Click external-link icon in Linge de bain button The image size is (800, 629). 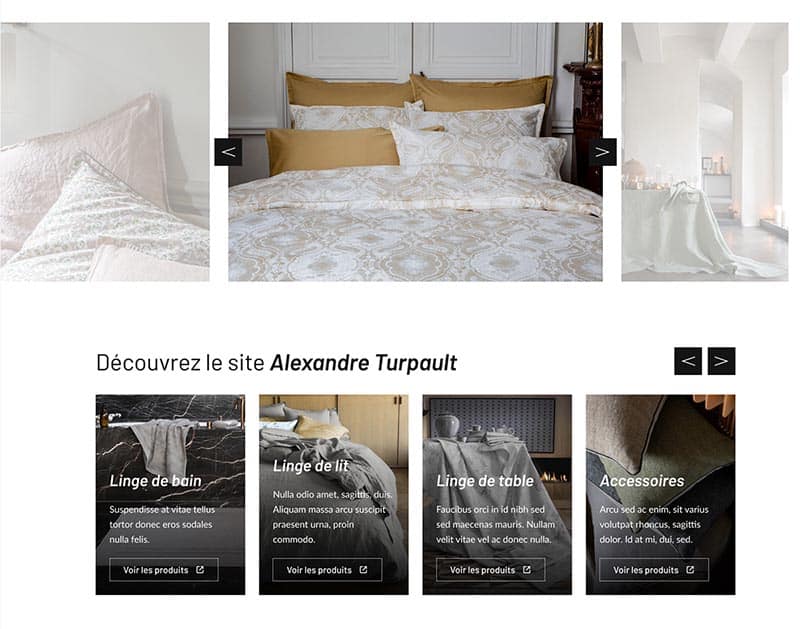(x=200, y=569)
